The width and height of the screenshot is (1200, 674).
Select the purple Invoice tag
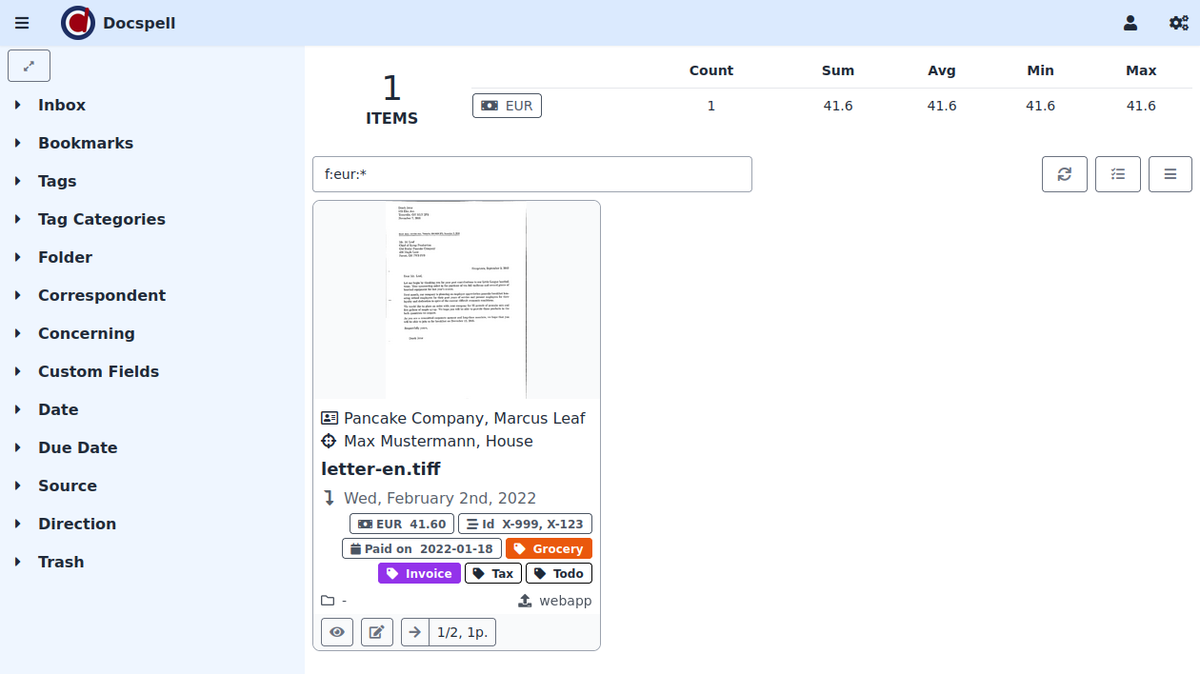coord(419,573)
